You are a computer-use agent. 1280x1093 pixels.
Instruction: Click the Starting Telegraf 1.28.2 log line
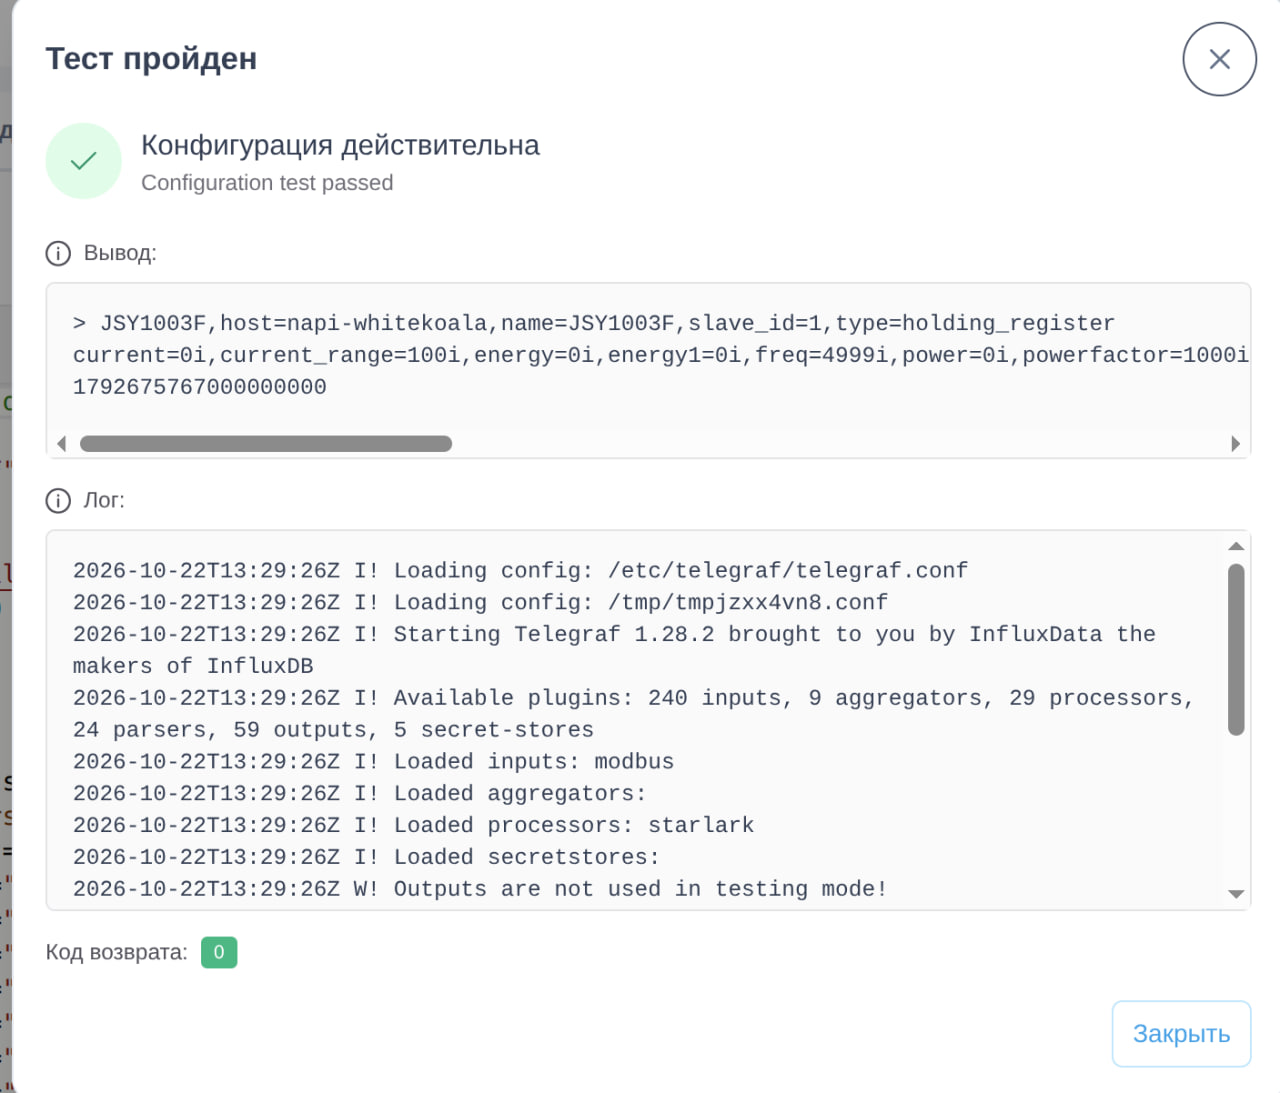pos(614,635)
